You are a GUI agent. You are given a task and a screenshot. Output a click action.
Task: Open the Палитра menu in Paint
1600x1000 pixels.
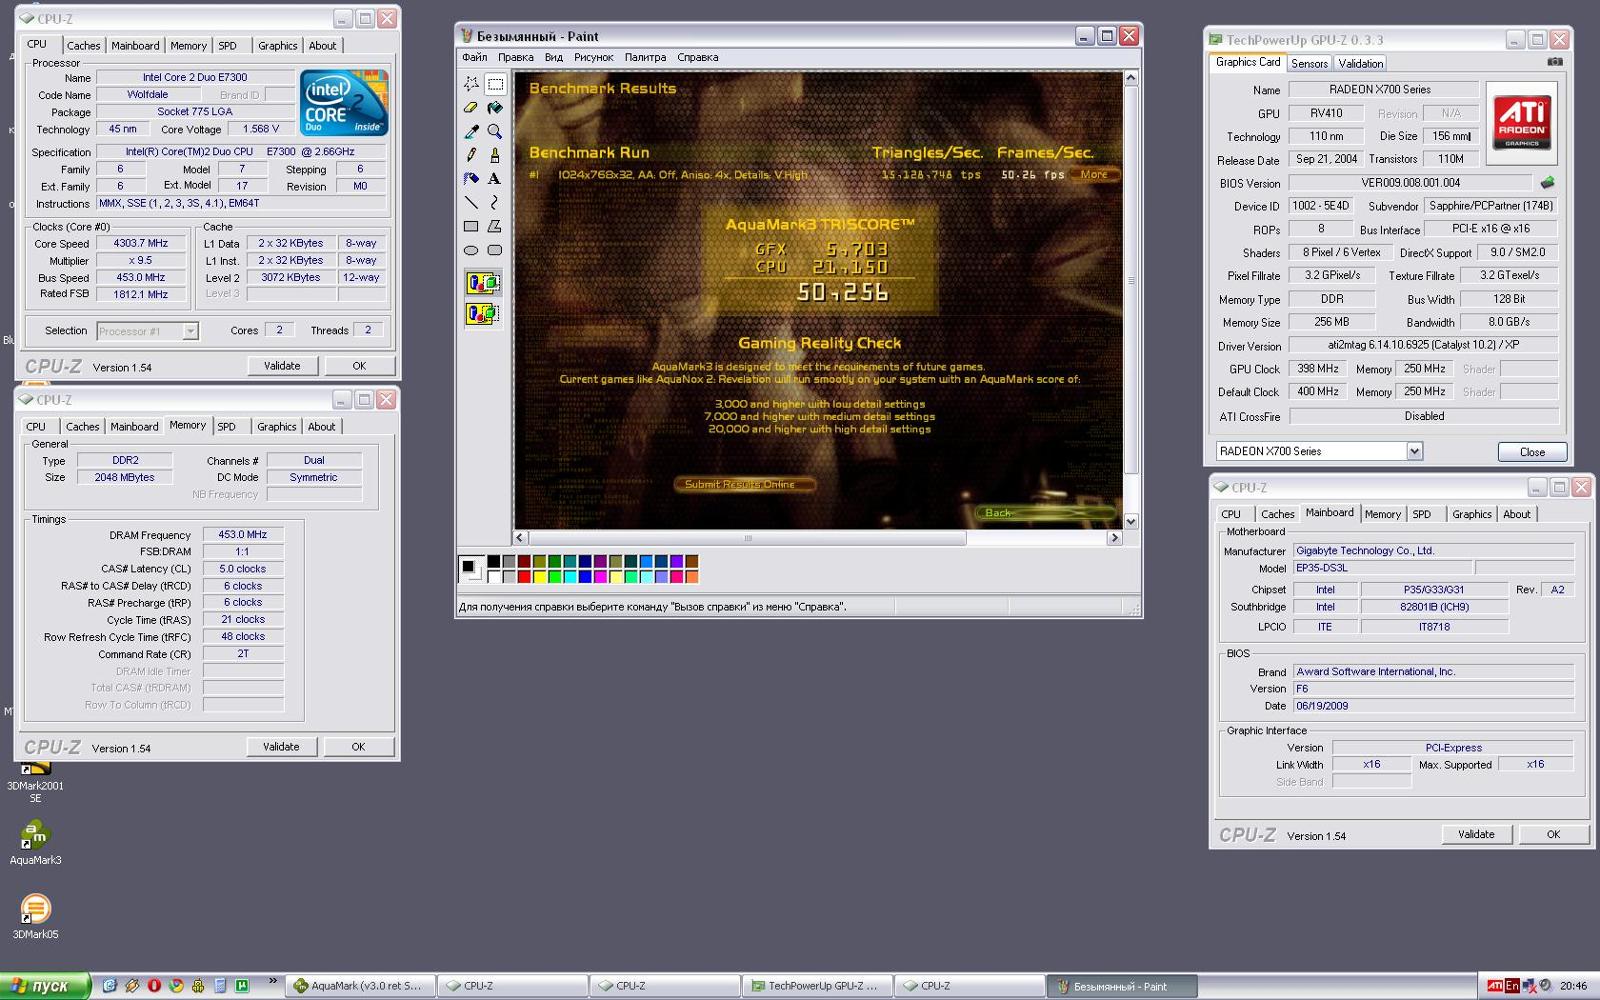click(645, 57)
